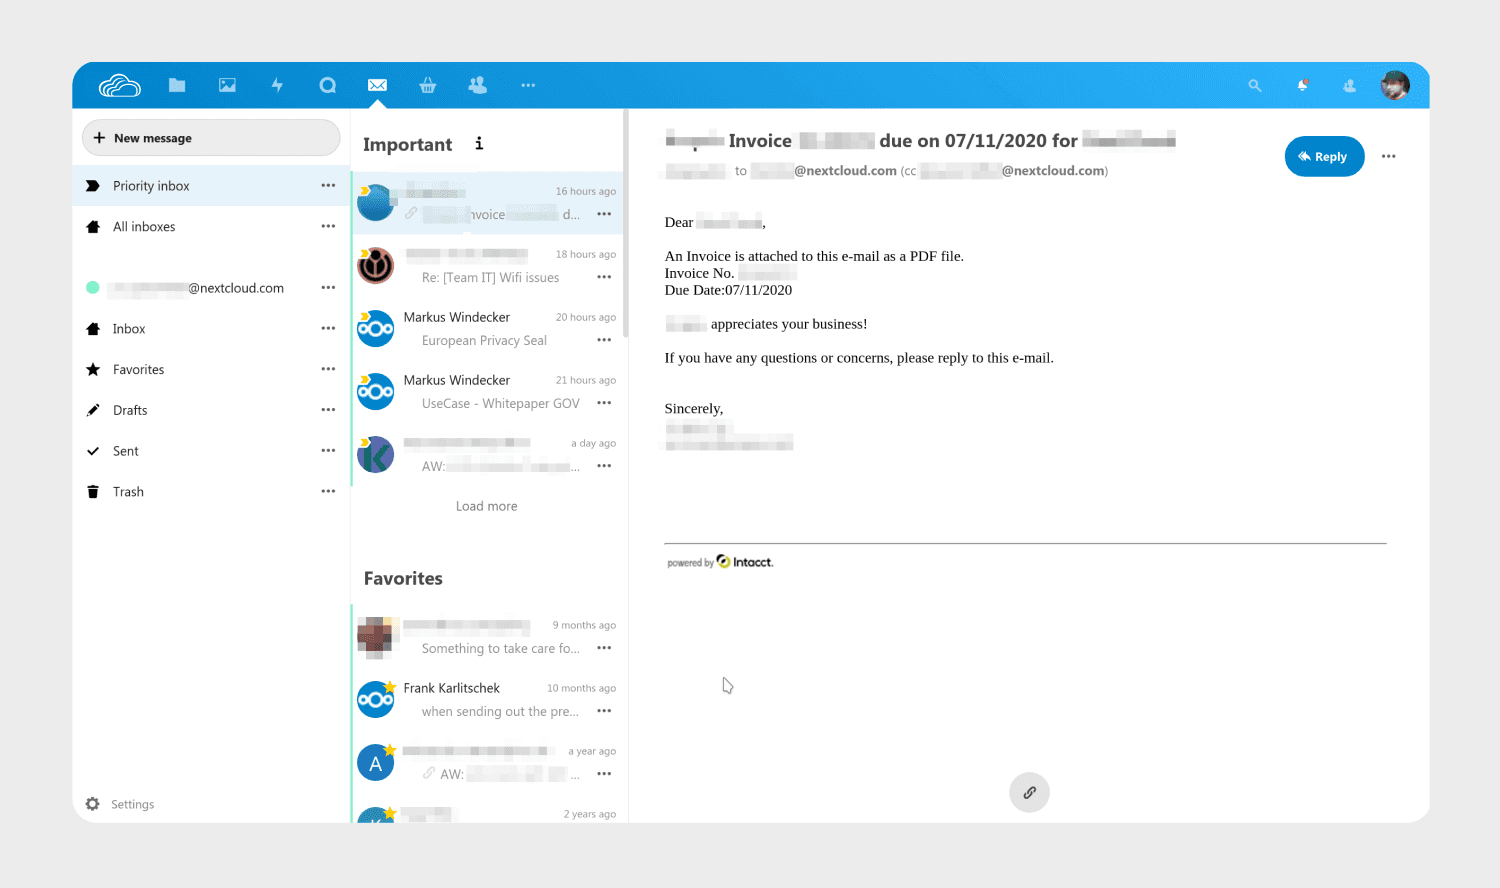Open the notifications bell
Viewport: 1500px width, 888px height.
[x=1302, y=85]
